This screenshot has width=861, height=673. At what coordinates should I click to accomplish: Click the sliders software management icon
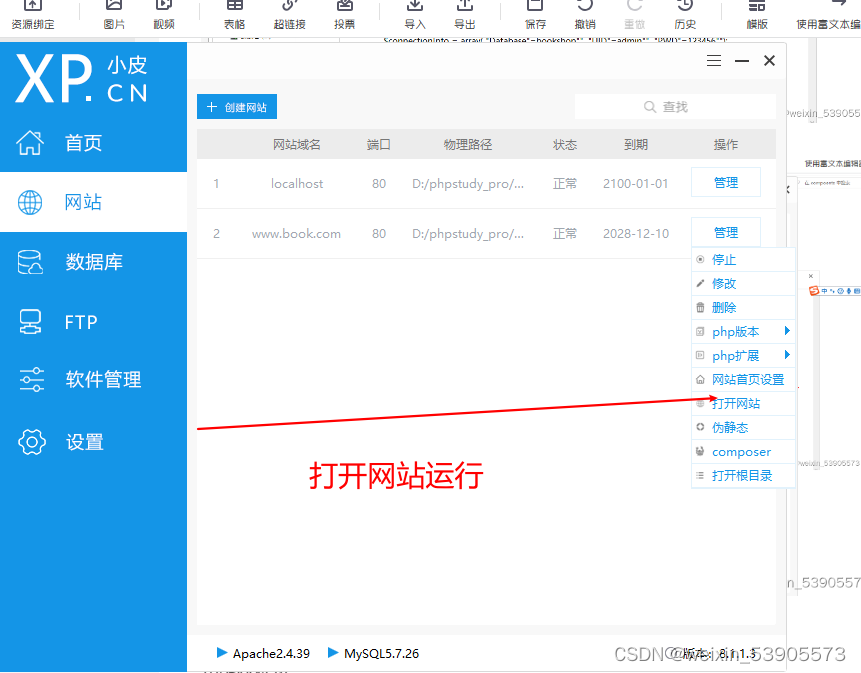click(31, 379)
